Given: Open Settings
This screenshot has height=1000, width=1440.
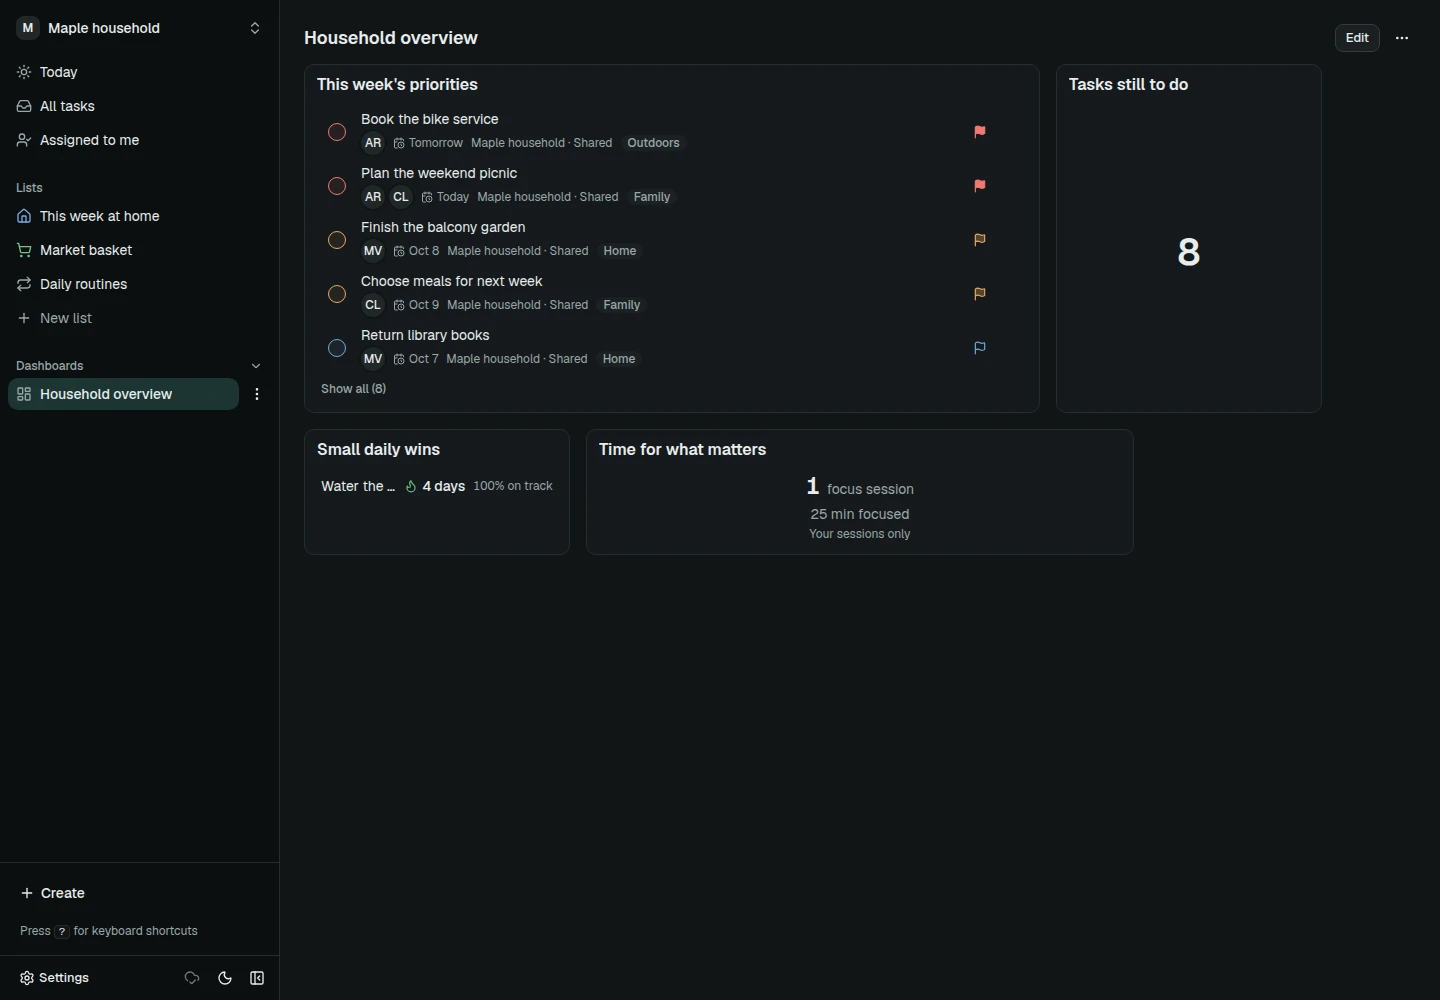Looking at the screenshot, I should pos(55,978).
